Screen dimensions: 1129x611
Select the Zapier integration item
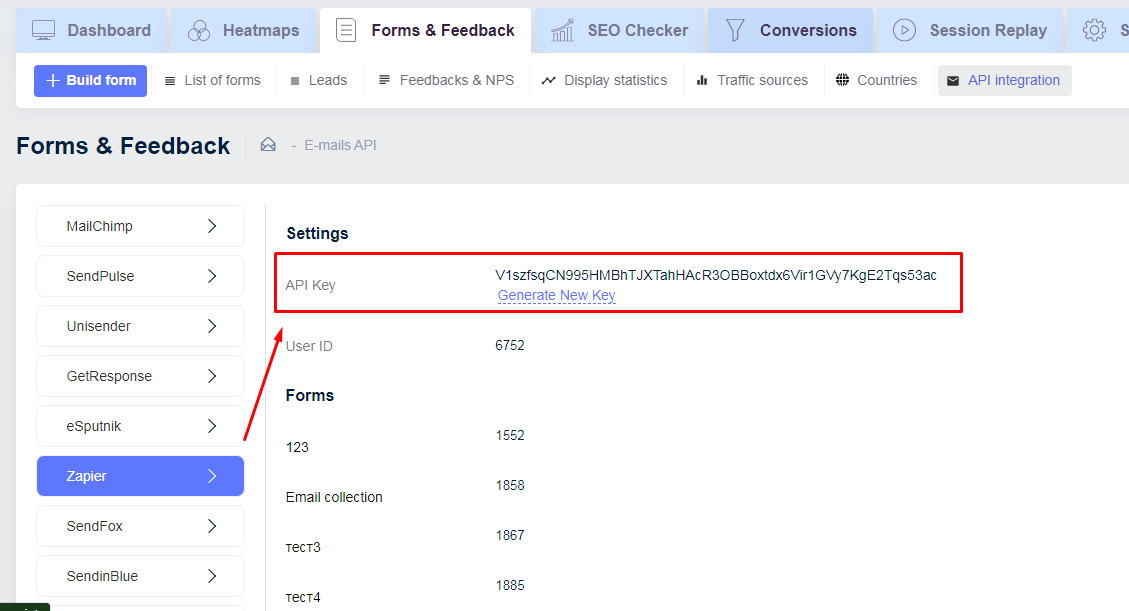140,476
